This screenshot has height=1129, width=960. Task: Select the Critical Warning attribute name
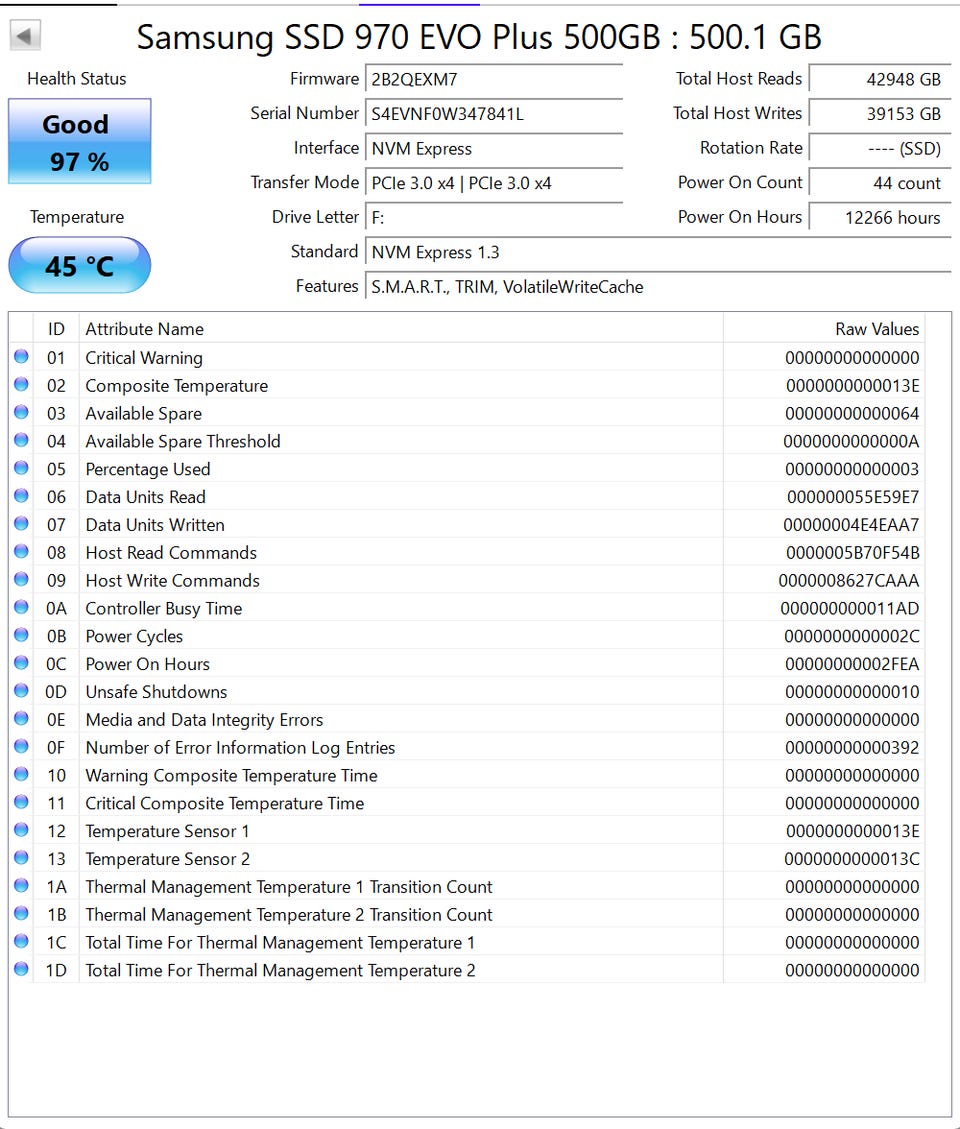[144, 358]
